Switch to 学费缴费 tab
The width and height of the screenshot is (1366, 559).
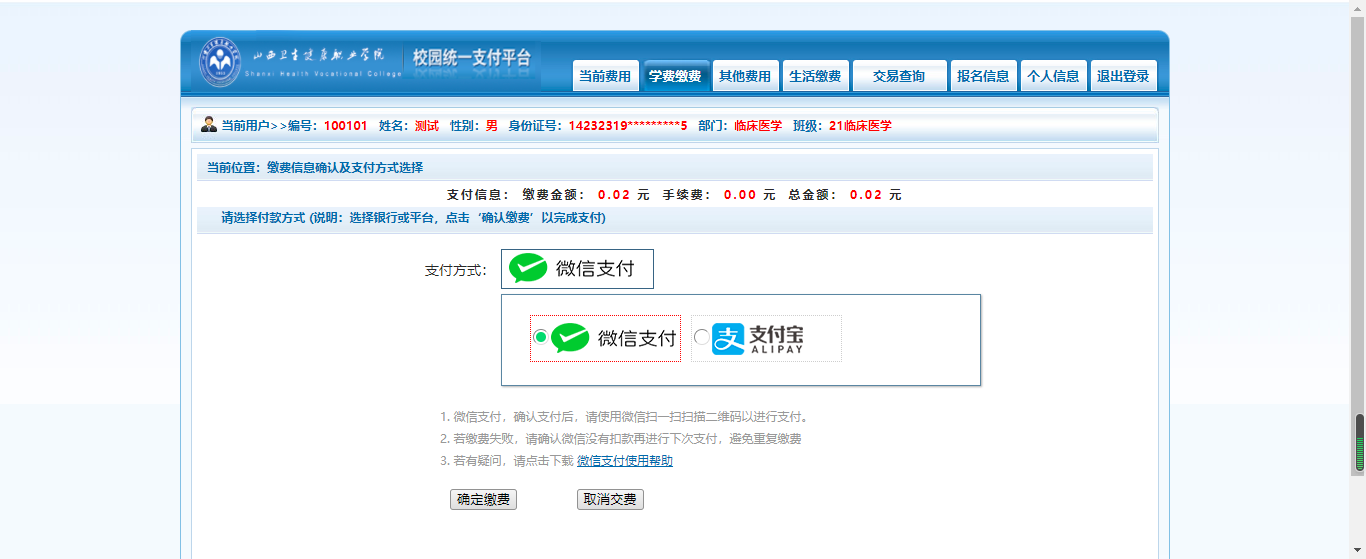(676, 76)
